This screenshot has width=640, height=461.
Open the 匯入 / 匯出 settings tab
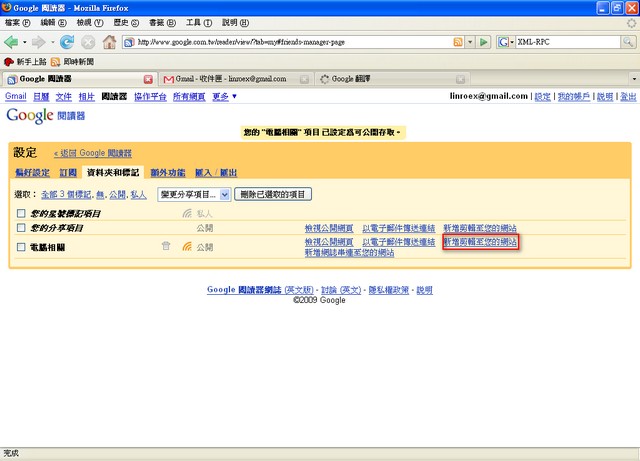tap(216, 173)
